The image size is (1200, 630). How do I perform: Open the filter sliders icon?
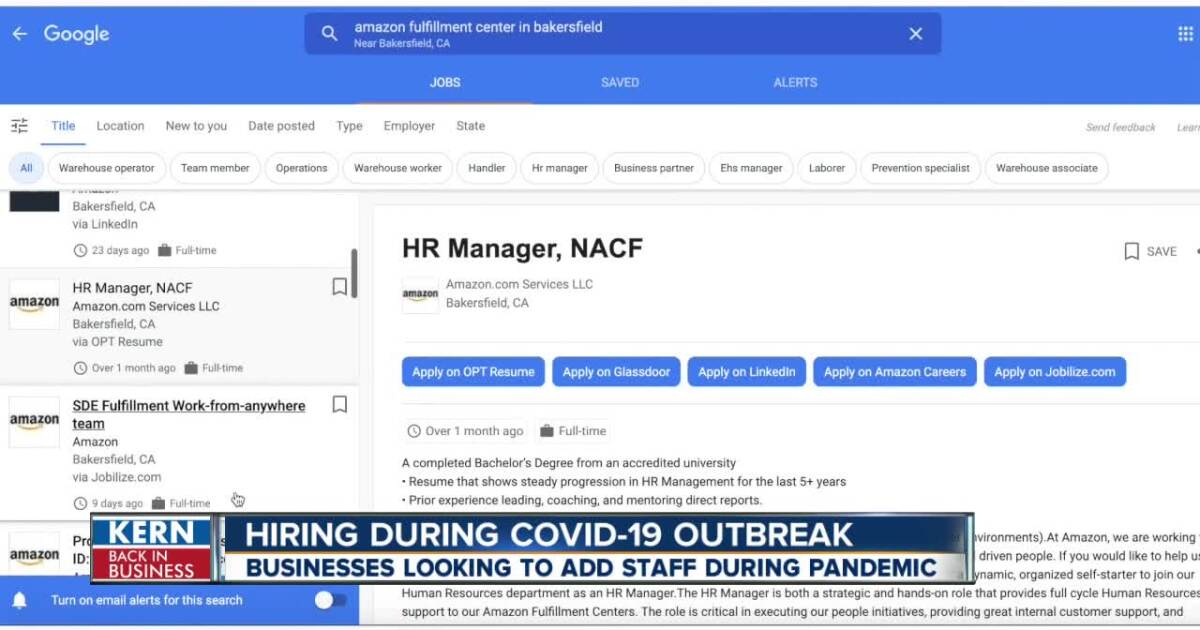point(19,126)
